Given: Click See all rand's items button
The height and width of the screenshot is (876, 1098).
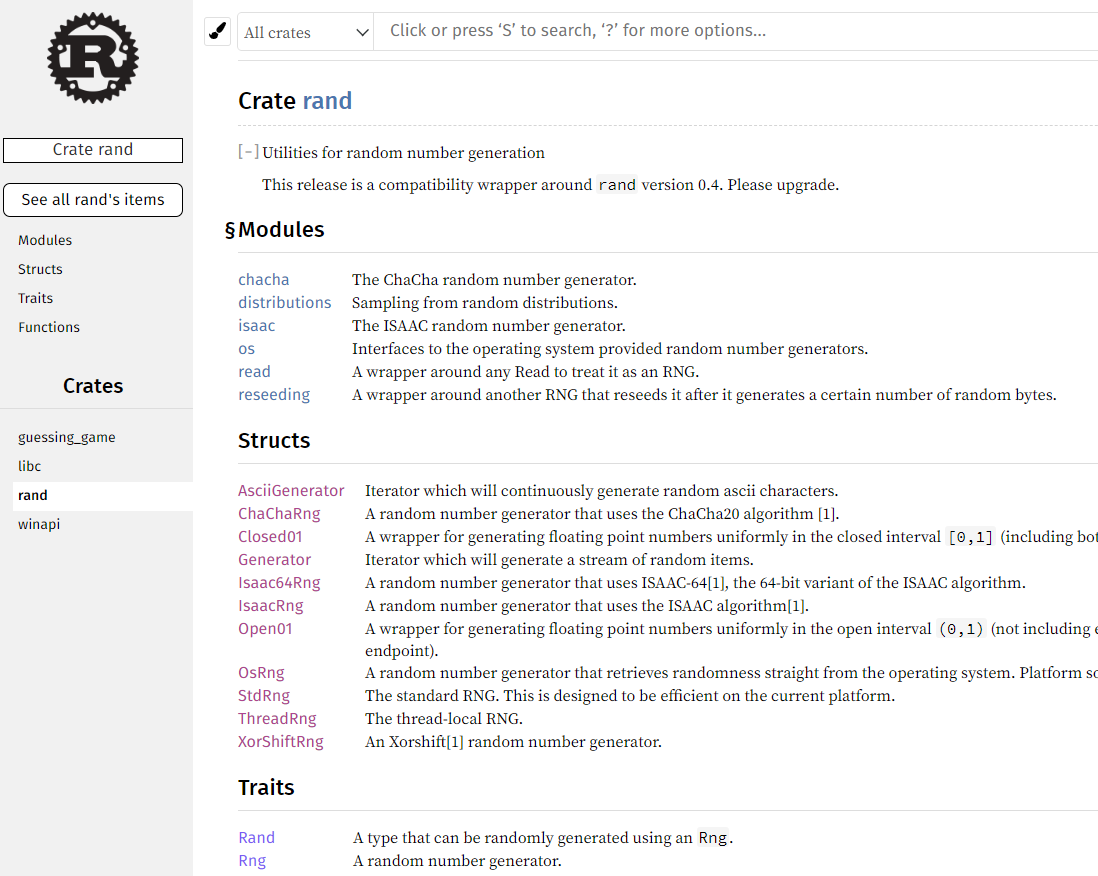Looking at the screenshot, I should click(93, 200).
